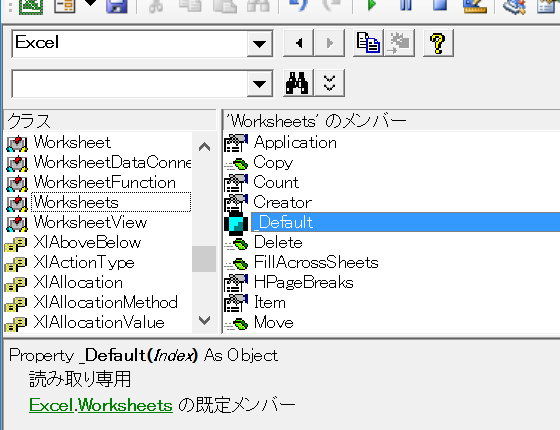This screenshot has width=560, height=430.
Task: Open the Insert object dropdown arrow in toolbar
Action: pos(90,4)
